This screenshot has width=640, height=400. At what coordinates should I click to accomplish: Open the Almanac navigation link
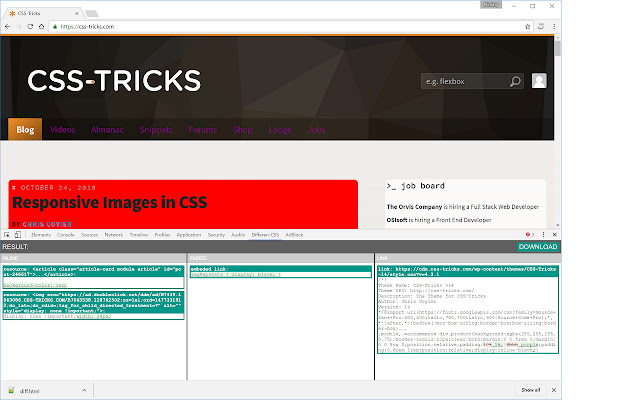pos(107,130)
